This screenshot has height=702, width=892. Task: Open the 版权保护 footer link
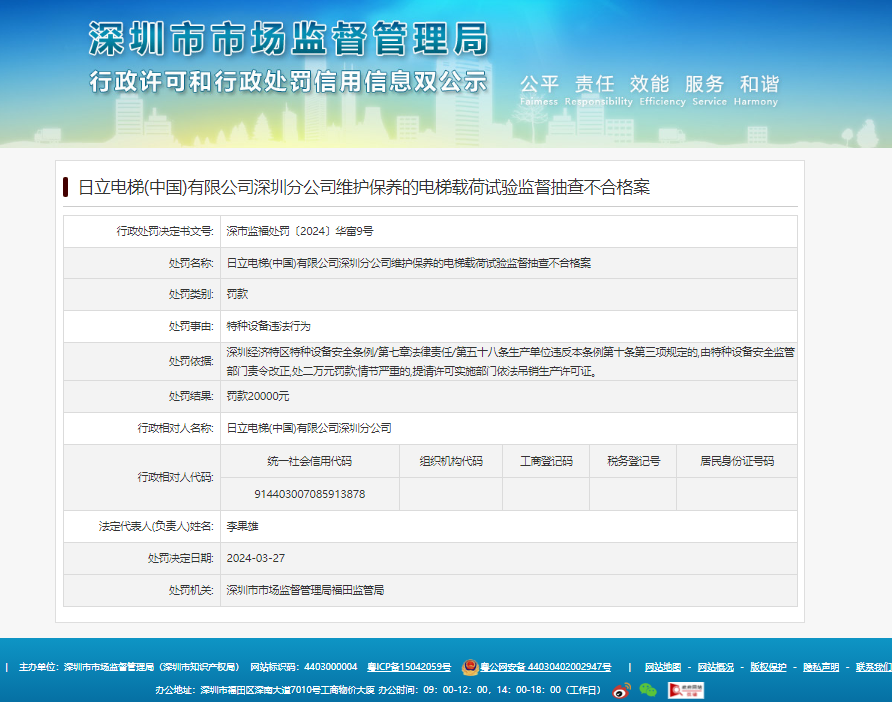click(x=768, y=667)
